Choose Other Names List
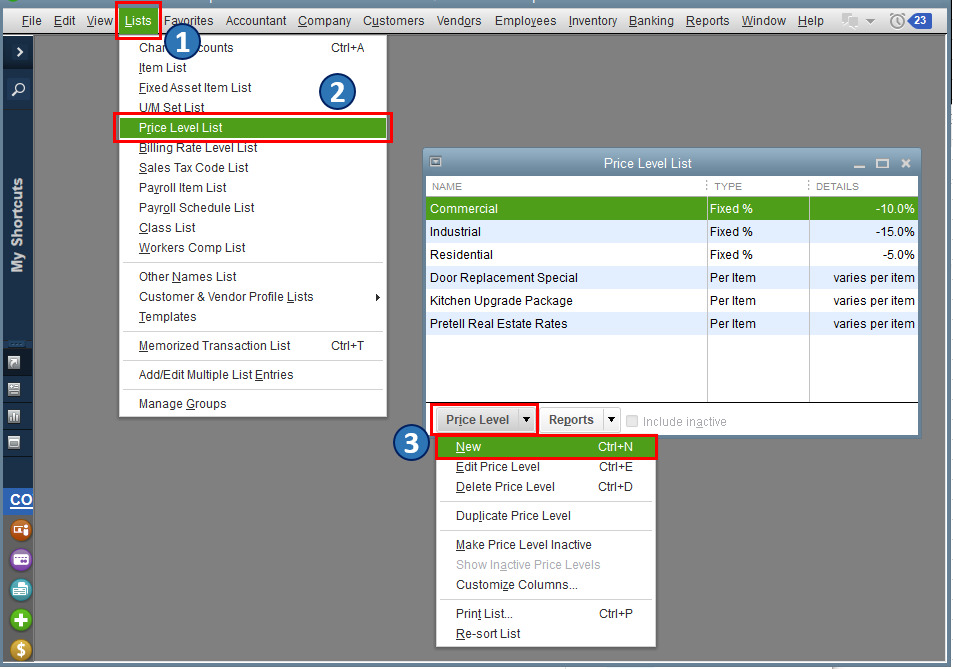This screenshot has width=953, height=669. pos(253,276)
